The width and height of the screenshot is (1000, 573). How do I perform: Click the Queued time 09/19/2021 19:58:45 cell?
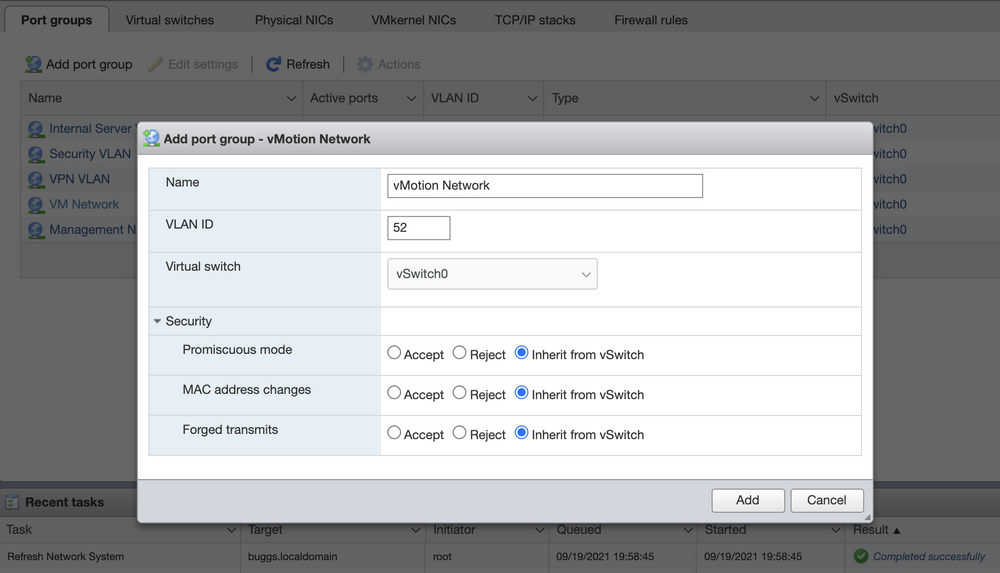(605, 556)
